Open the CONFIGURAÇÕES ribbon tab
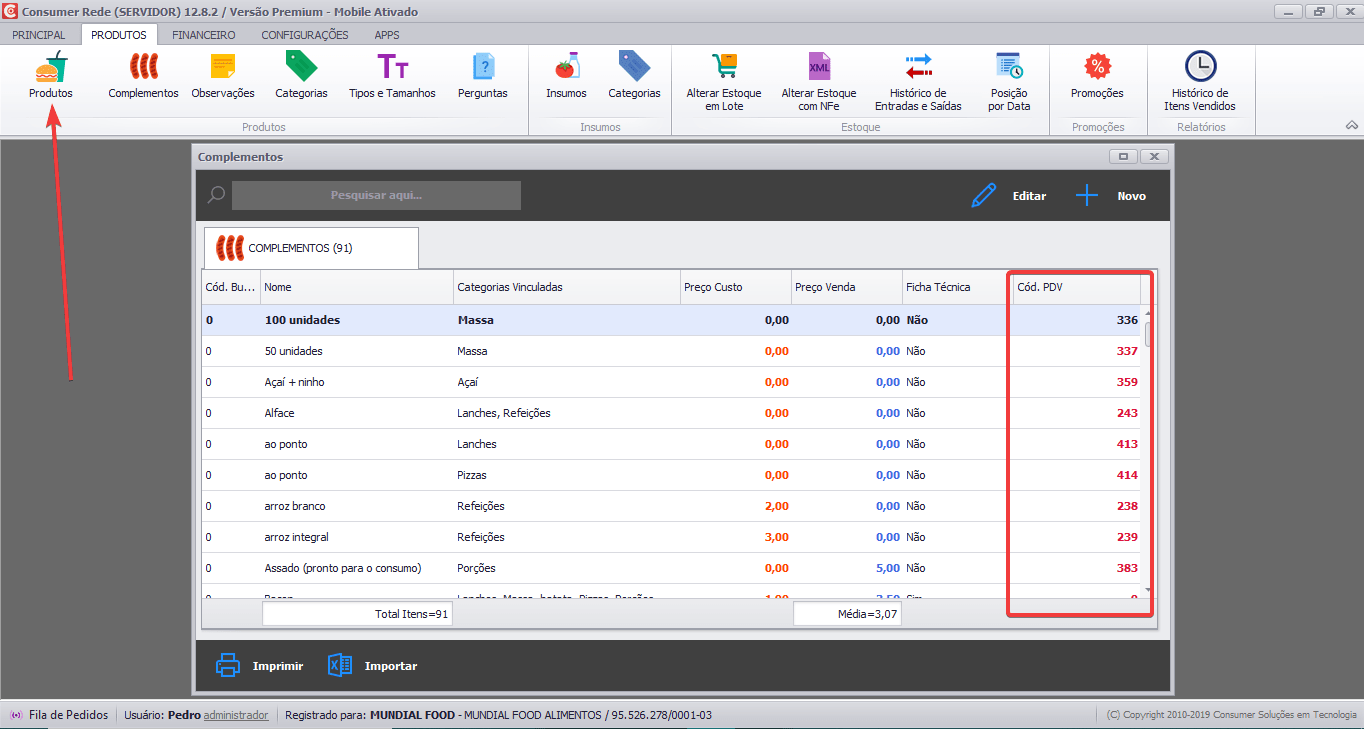 305,35
